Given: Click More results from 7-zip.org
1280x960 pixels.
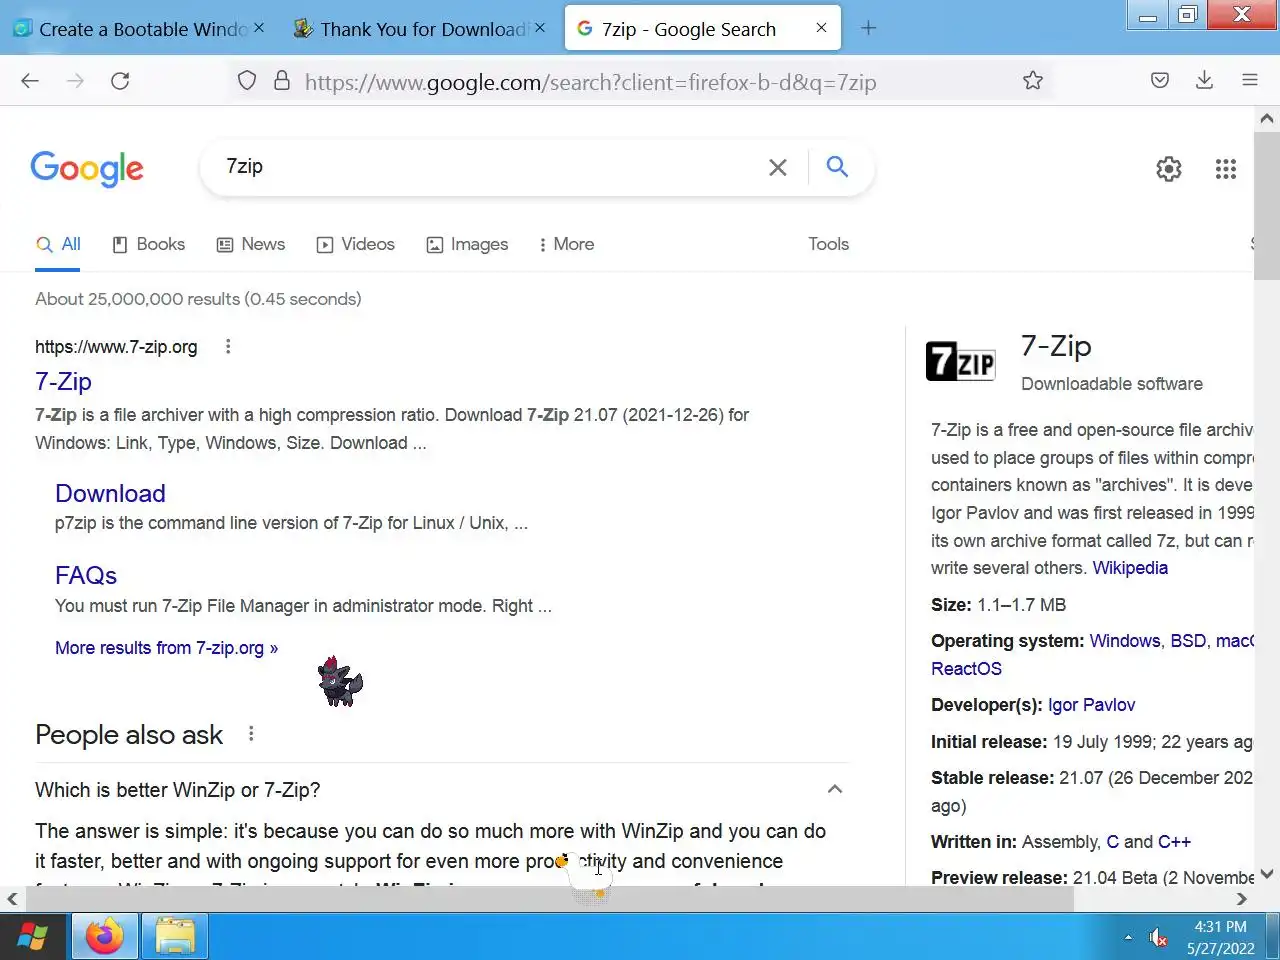Looking at the screenshot, I should coord(167,648).
